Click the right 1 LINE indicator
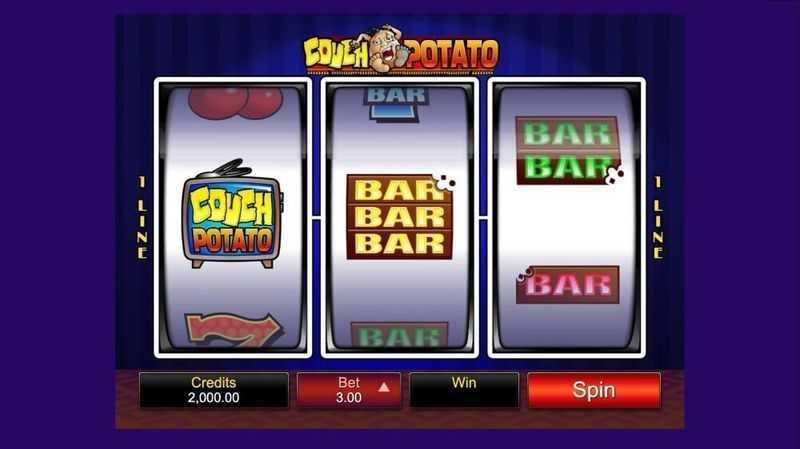Viewport: 800px width, 449px height. [x=658, y=218]
